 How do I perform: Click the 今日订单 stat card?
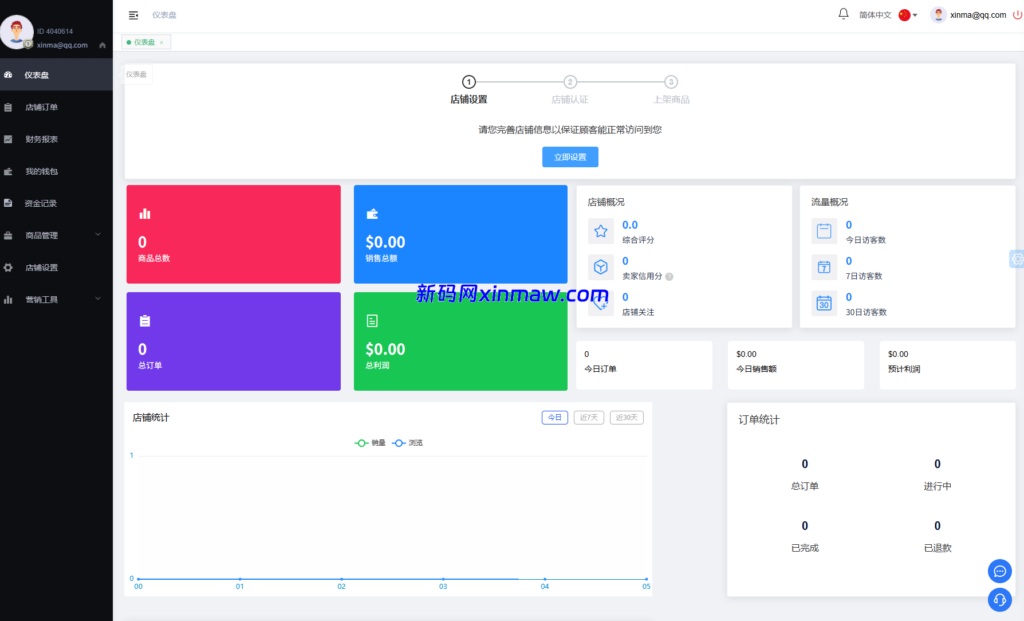tap(644, 365)
